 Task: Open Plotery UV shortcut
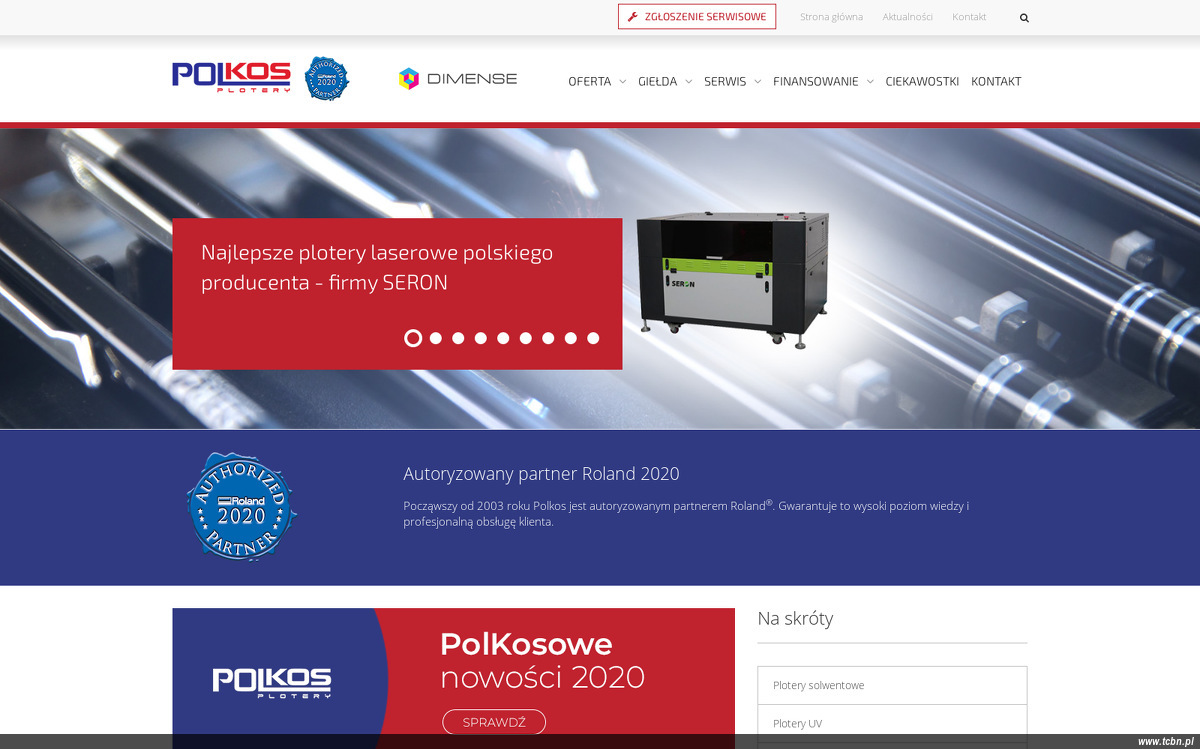coord(892,723)
